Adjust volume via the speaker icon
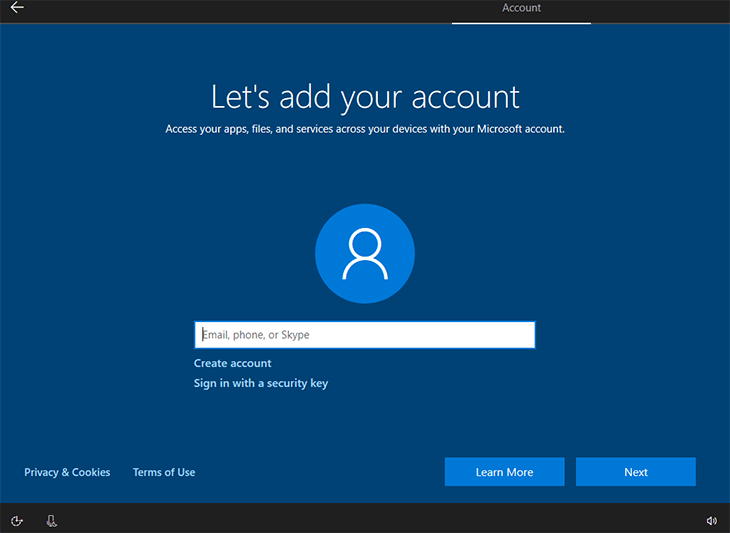Viewport: 730px width, 533px height. [711, 520]
